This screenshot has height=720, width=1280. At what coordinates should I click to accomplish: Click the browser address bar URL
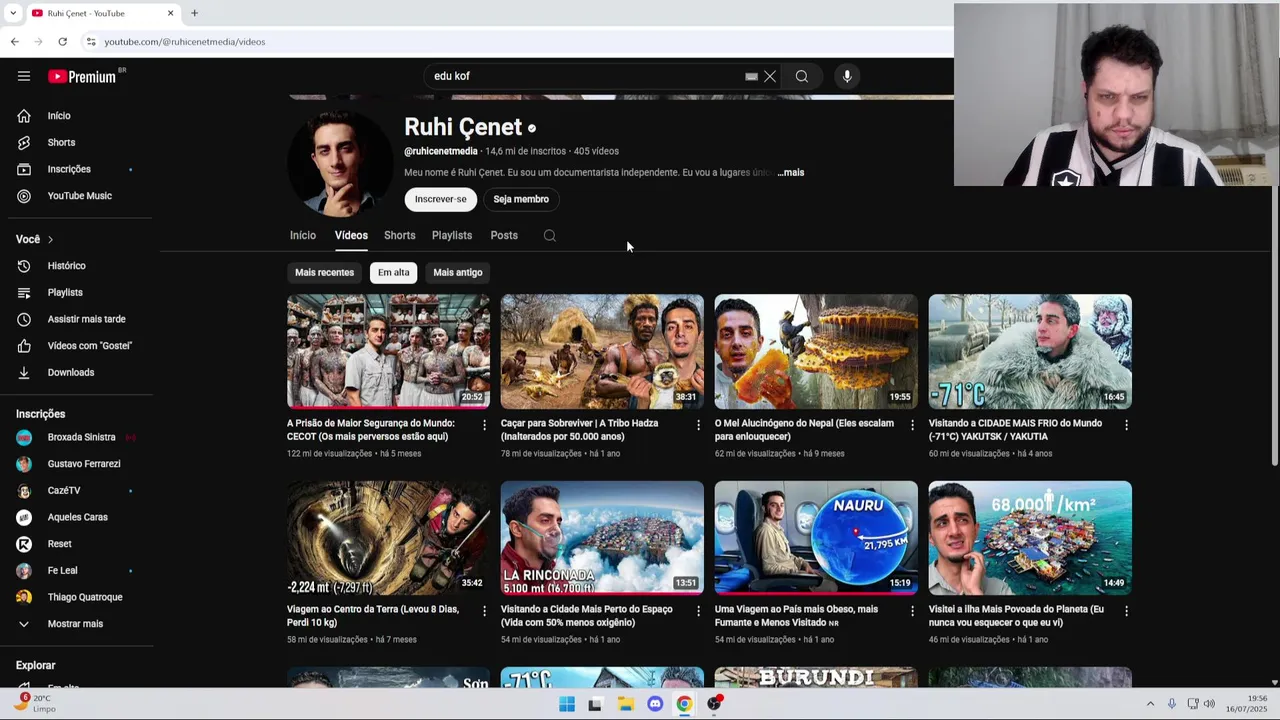point(185,42)
